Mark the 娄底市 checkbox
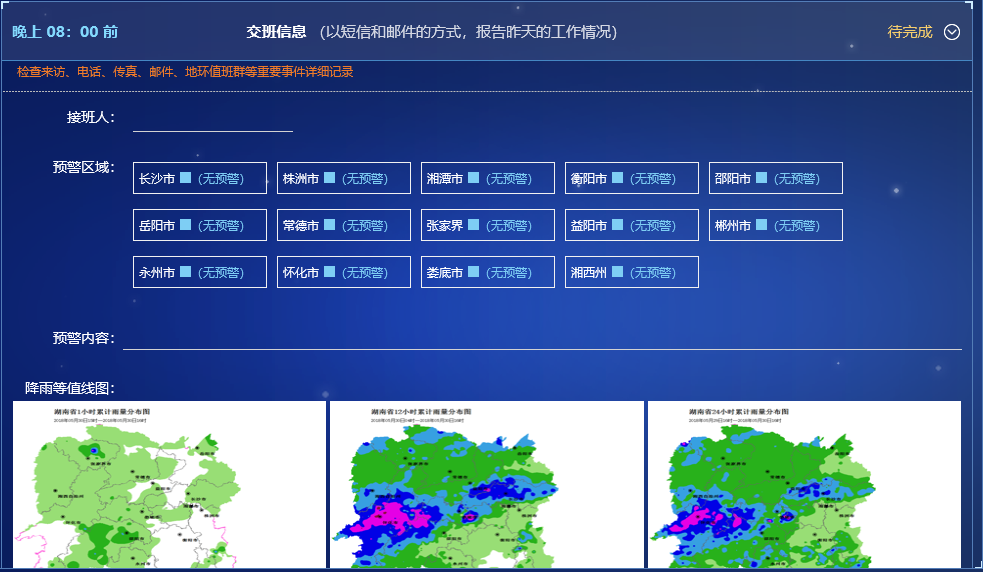The image size is (983, 572). point(474,272)
